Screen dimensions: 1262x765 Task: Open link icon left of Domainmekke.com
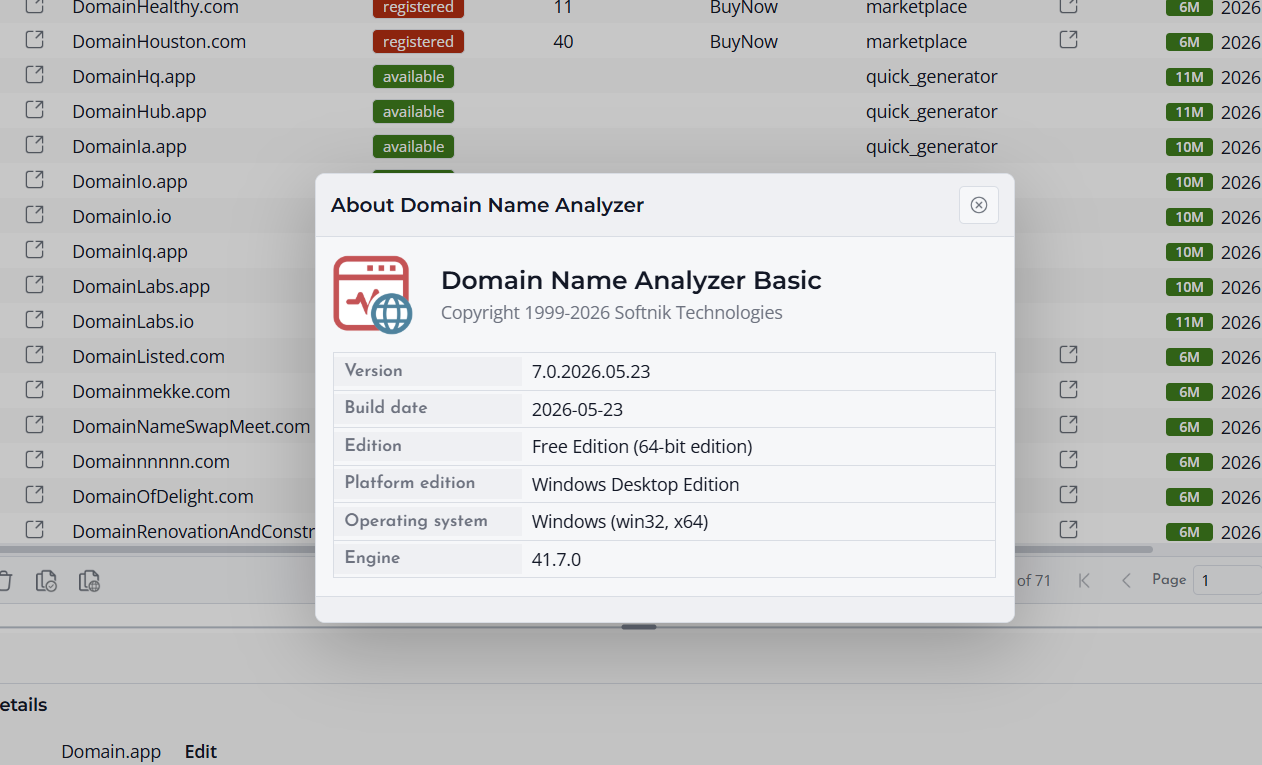pos(34,390)
